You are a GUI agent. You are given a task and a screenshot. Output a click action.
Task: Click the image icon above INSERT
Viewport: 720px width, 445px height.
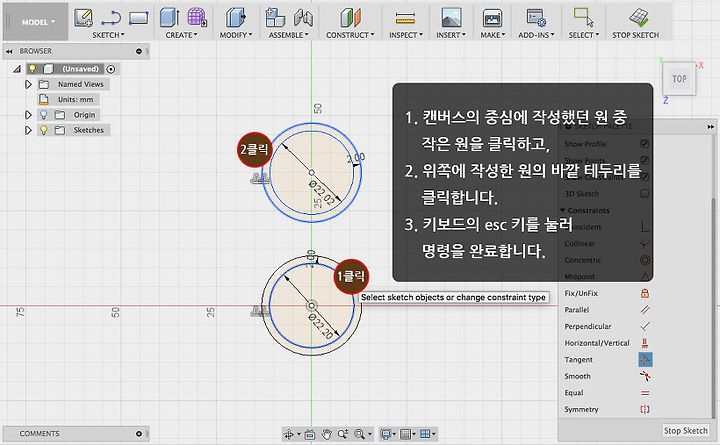click(x=451, y=18)
